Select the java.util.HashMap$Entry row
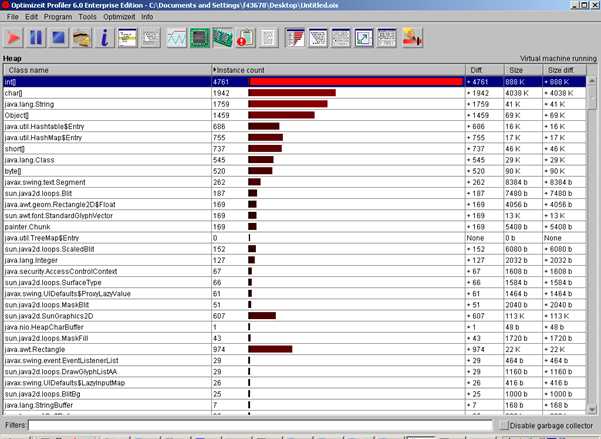Screen dimensions: 601x439 [295, 137]
